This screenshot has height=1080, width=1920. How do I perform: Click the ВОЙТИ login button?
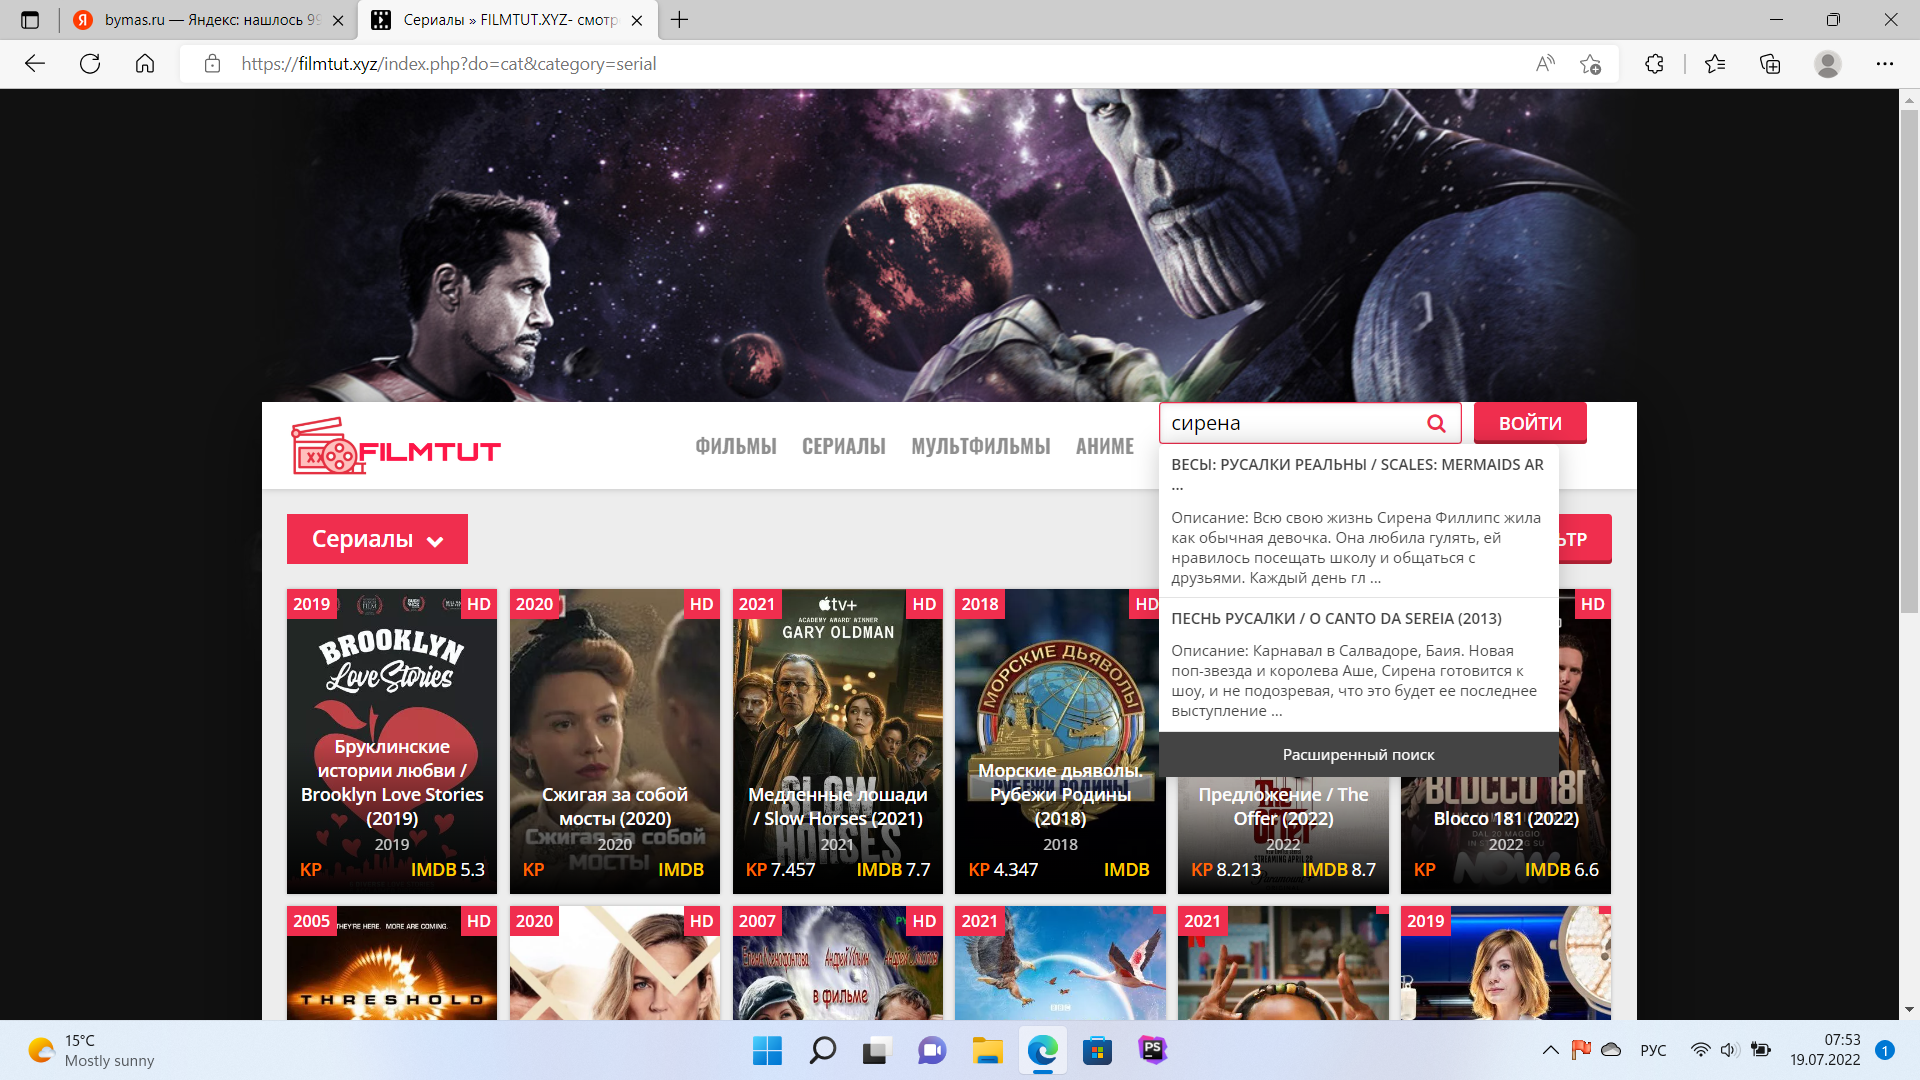(x=1529, y=423)
